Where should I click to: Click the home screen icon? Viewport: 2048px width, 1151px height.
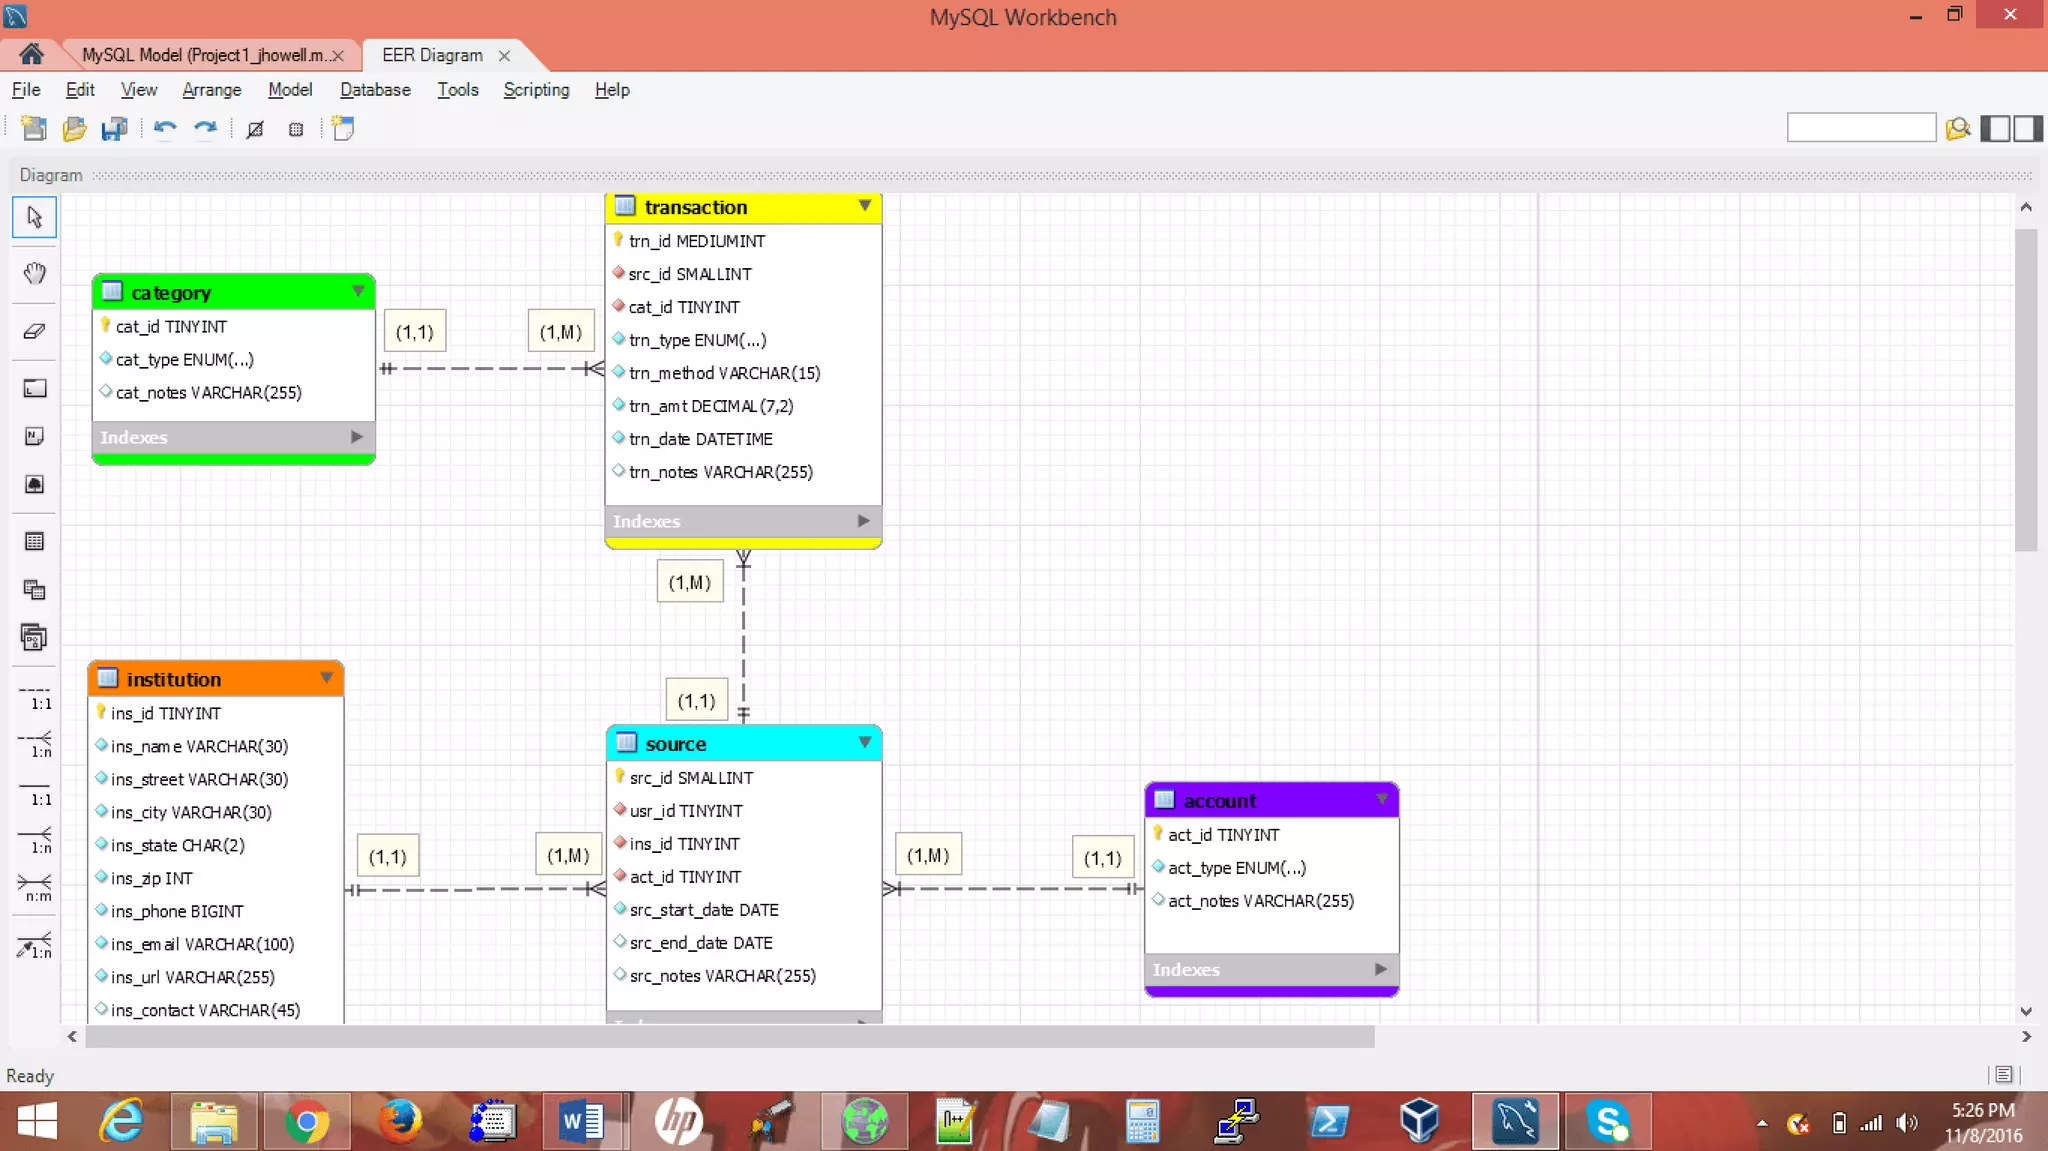click(x=31, y=54)
